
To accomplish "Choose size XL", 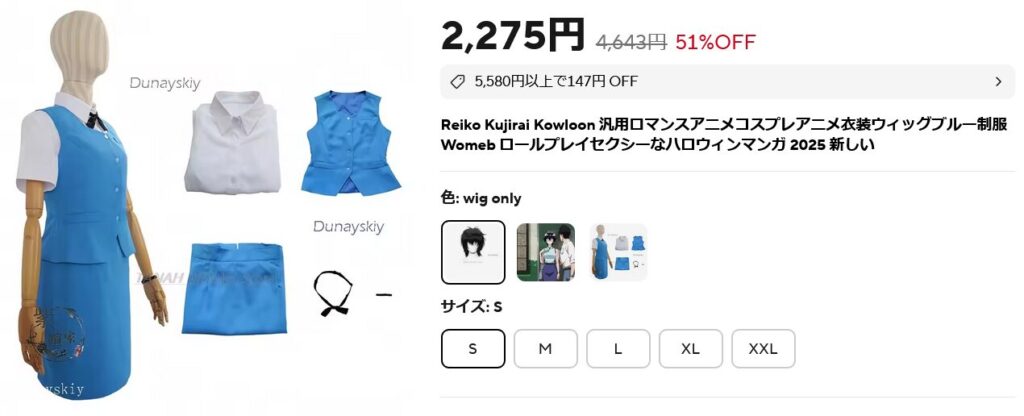I will [x=690, y=349].
